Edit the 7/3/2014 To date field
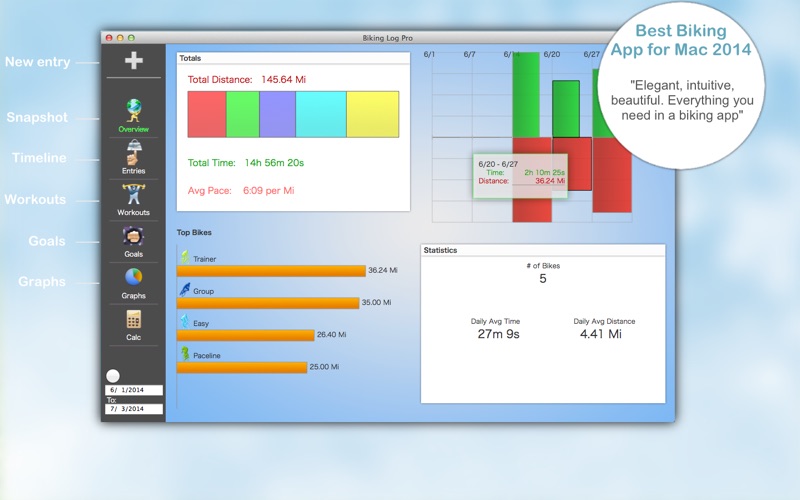The width and height of the screenshot is (800, 500). (134, 409)
